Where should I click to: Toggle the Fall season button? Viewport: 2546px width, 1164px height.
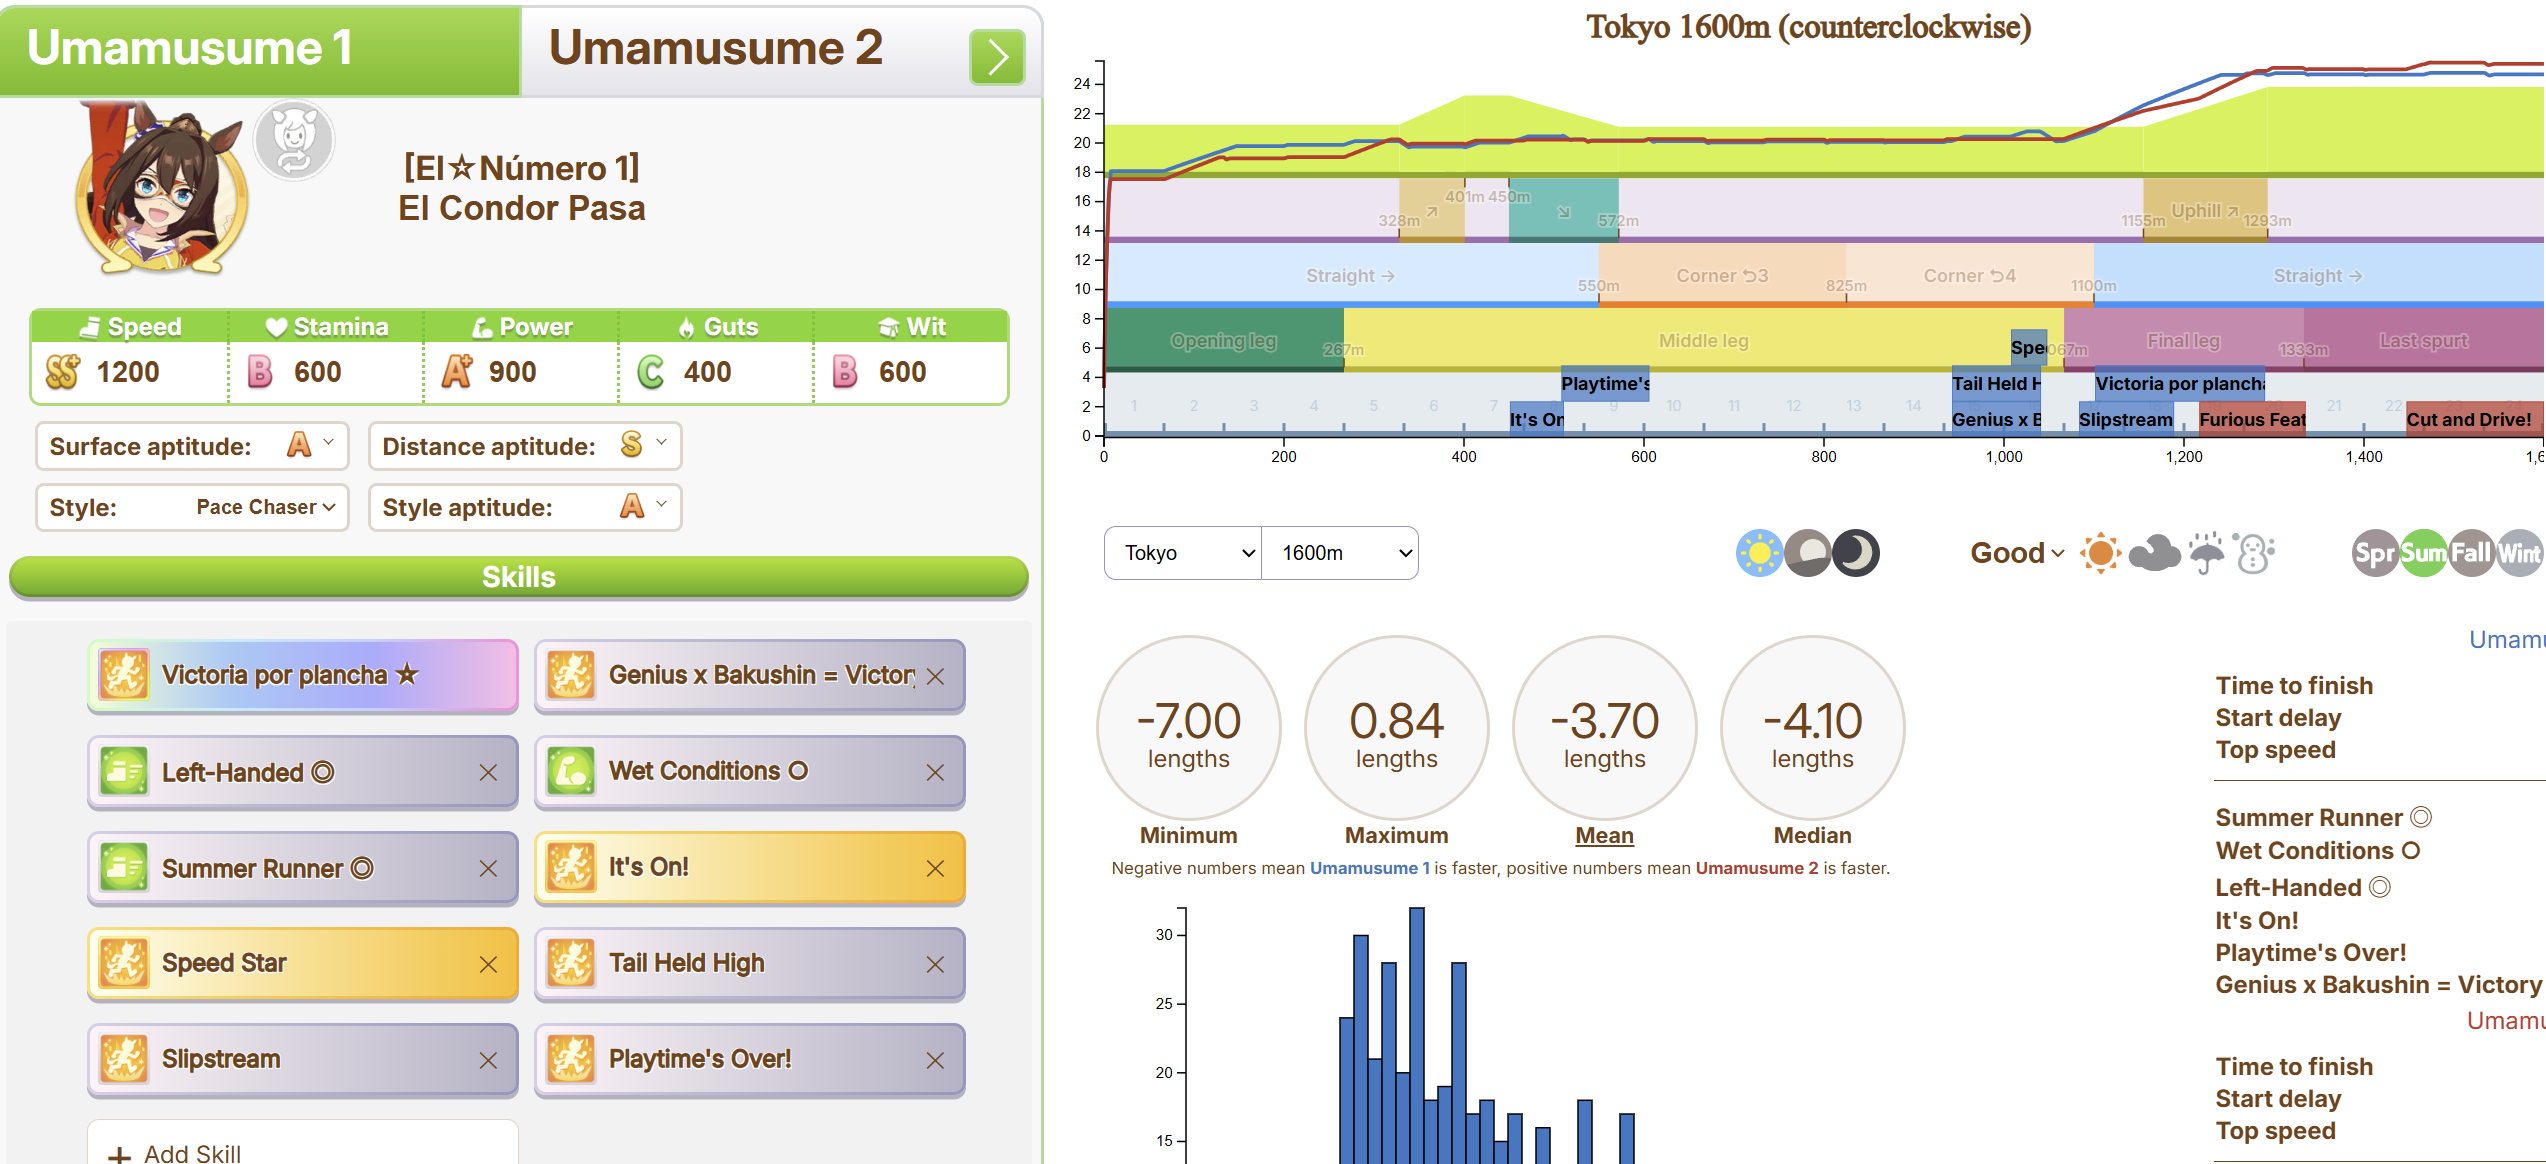pos(2470,553)
